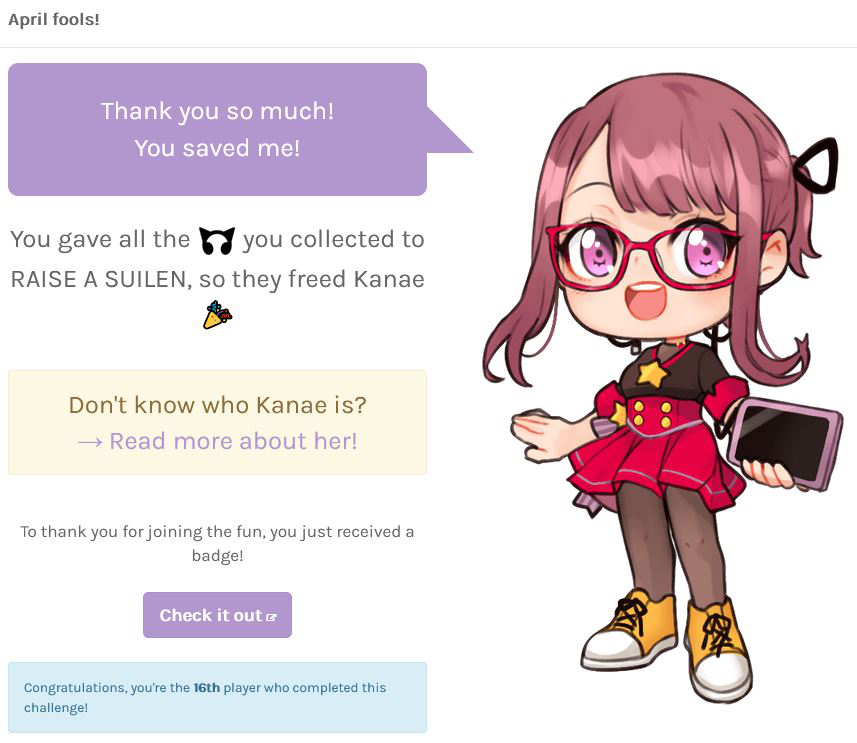Click the Don't know who Kanae is box
857x743 pixels.
(x=218, y=423)
